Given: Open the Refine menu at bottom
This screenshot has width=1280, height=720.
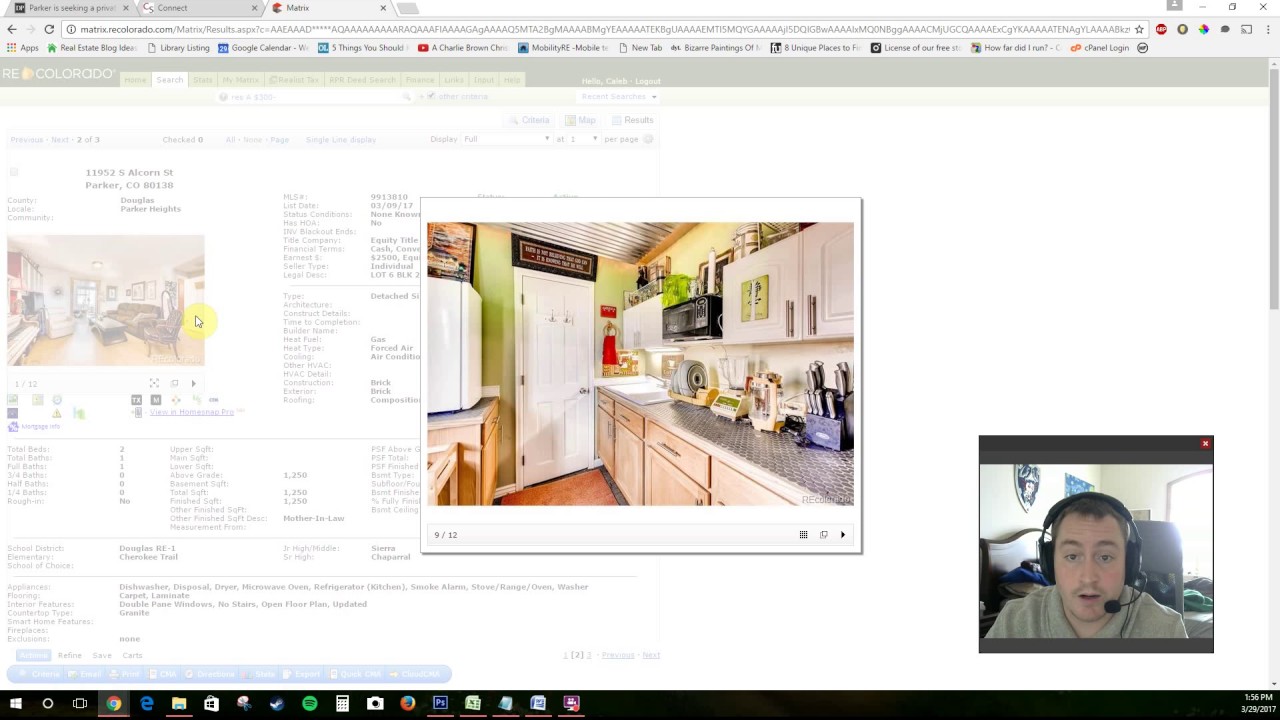Looking at the screenshot, I should tap(69, 656).
